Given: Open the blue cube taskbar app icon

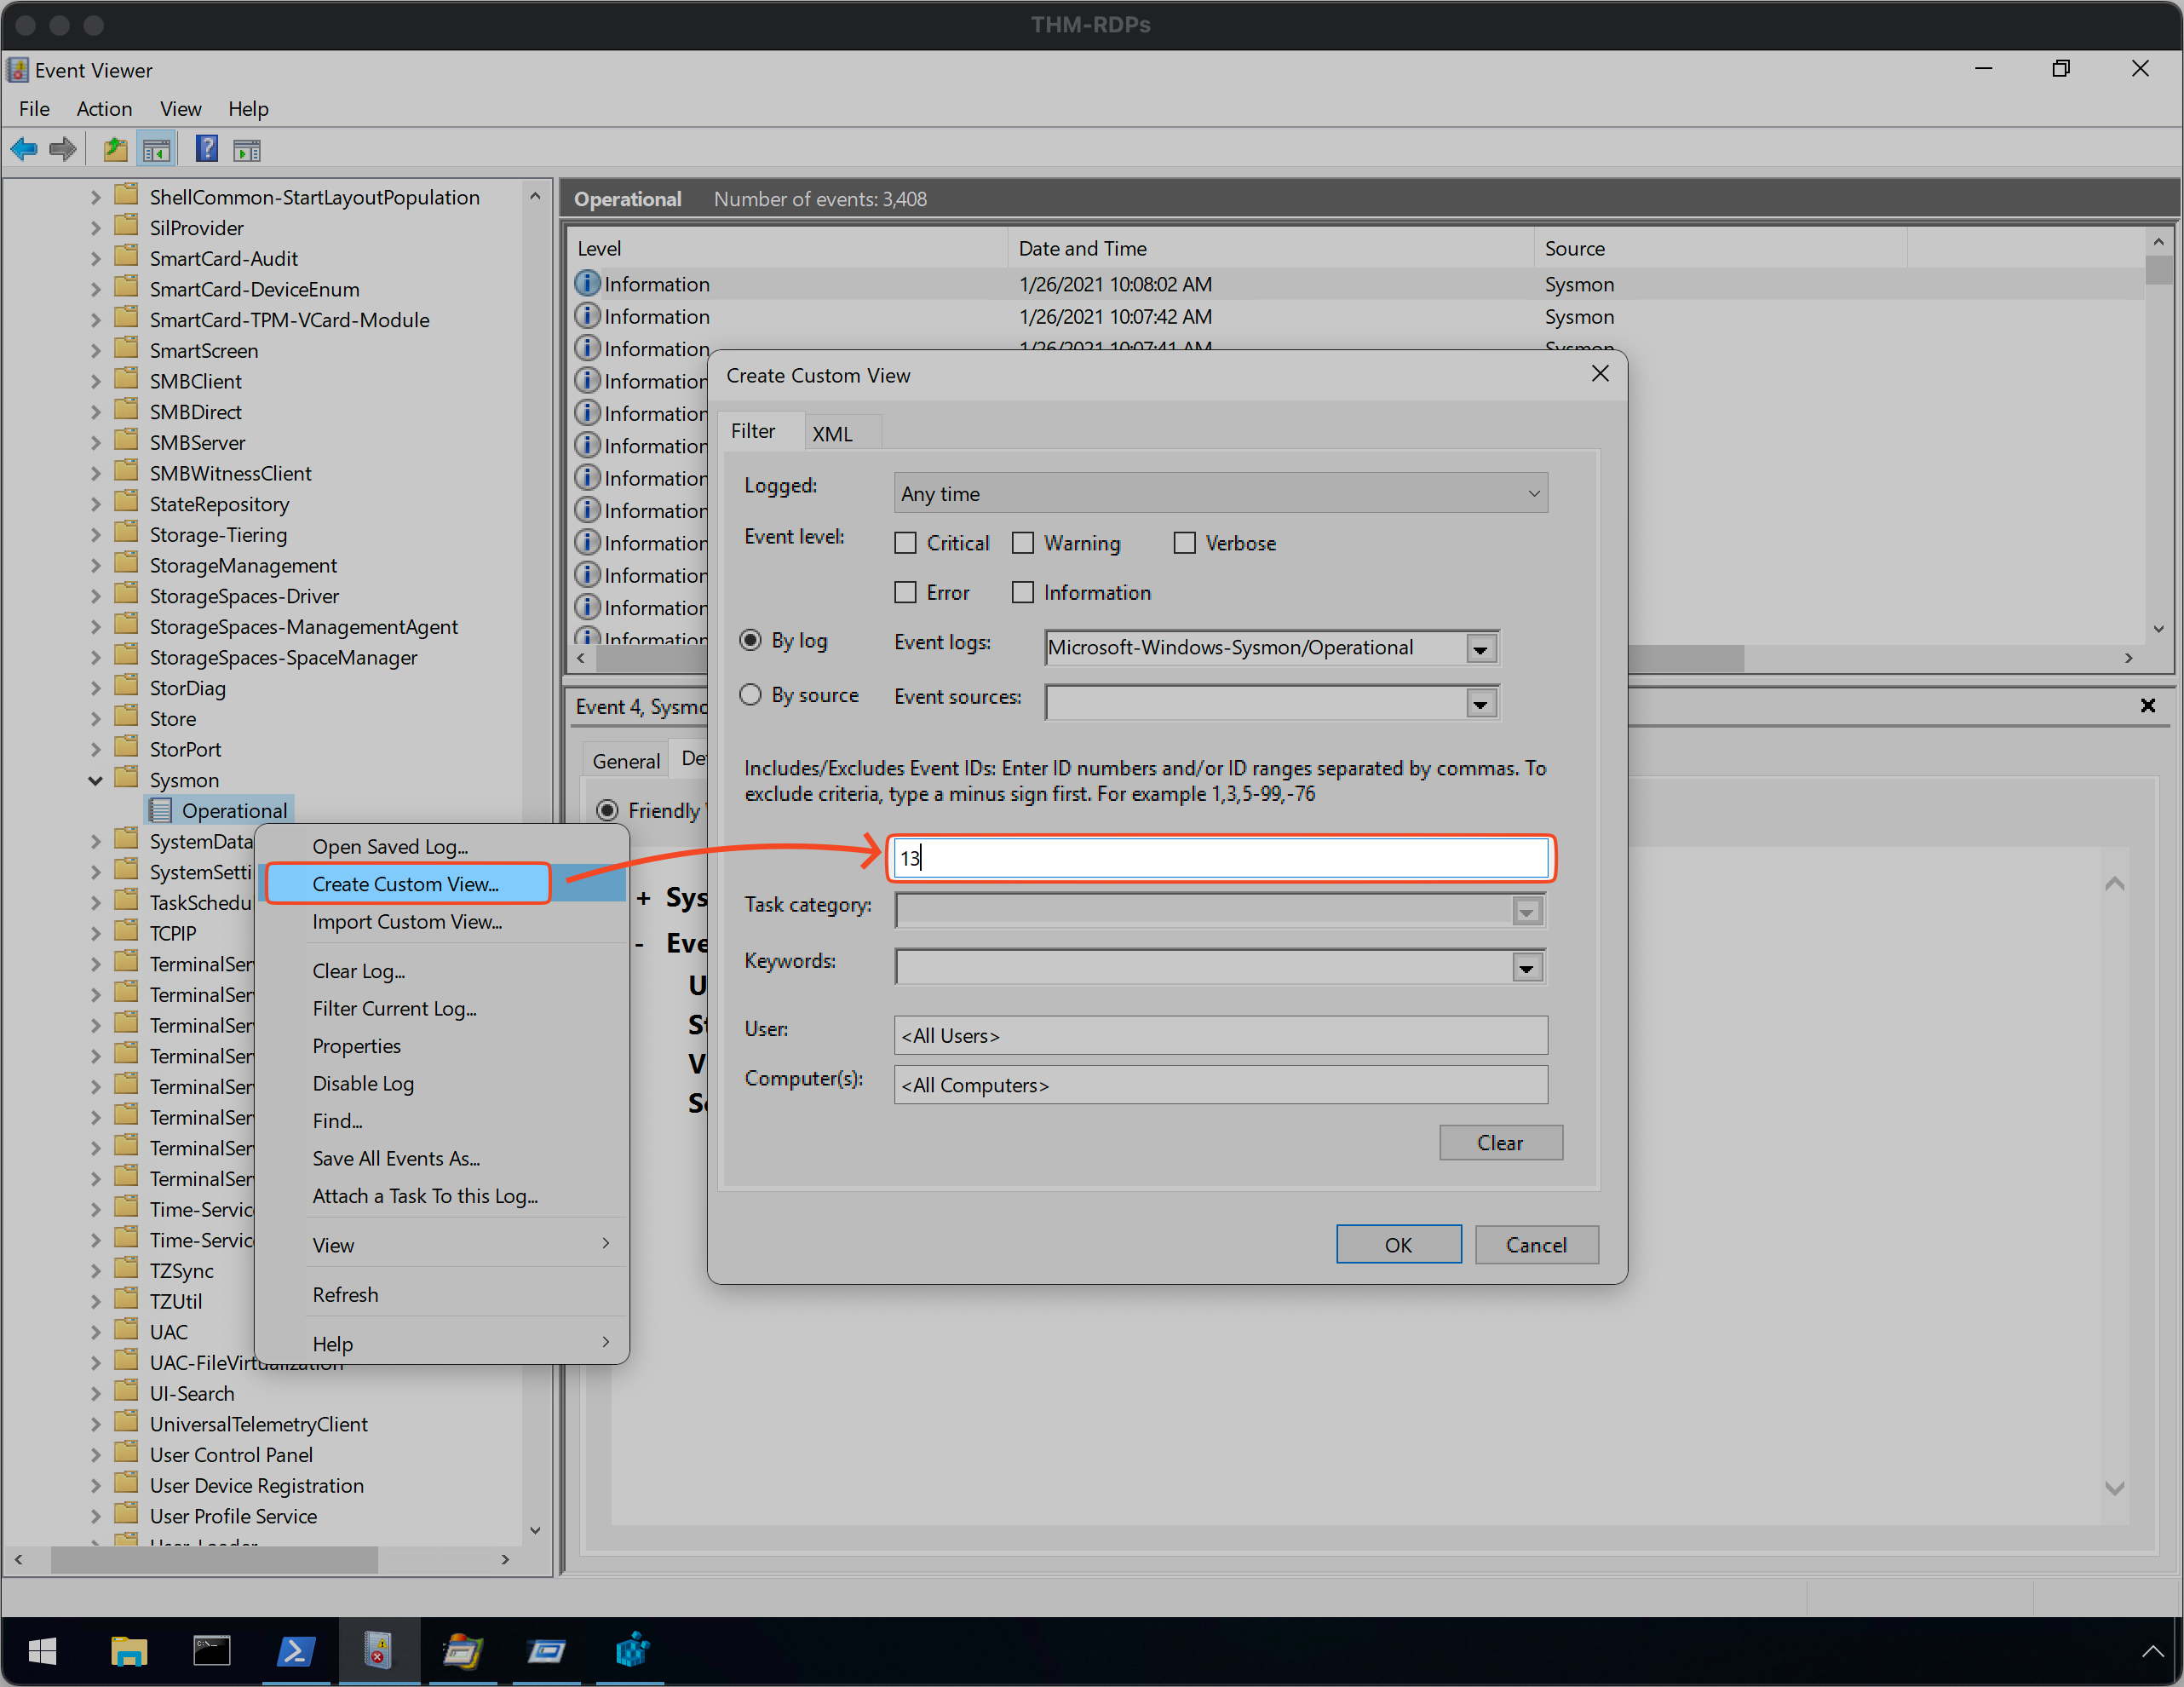Looking at the screenshot, I should [631, 1651].
